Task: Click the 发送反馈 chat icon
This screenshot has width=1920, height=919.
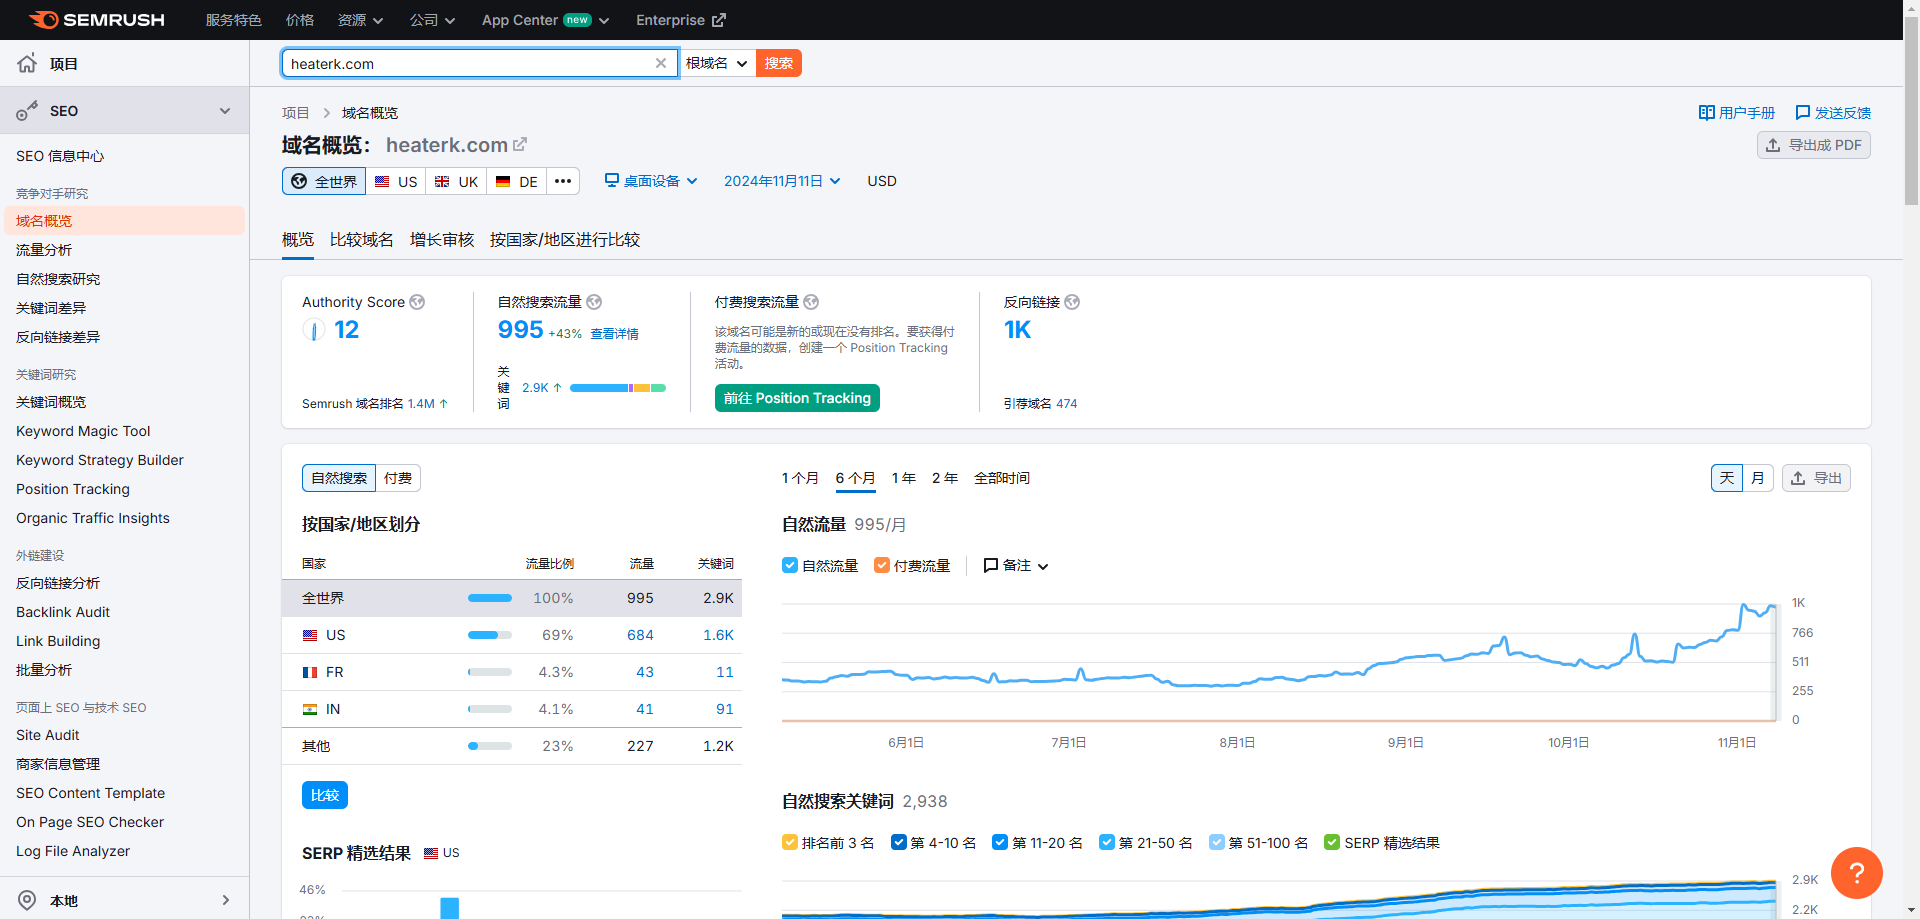Action: [x=1803, y=113]
